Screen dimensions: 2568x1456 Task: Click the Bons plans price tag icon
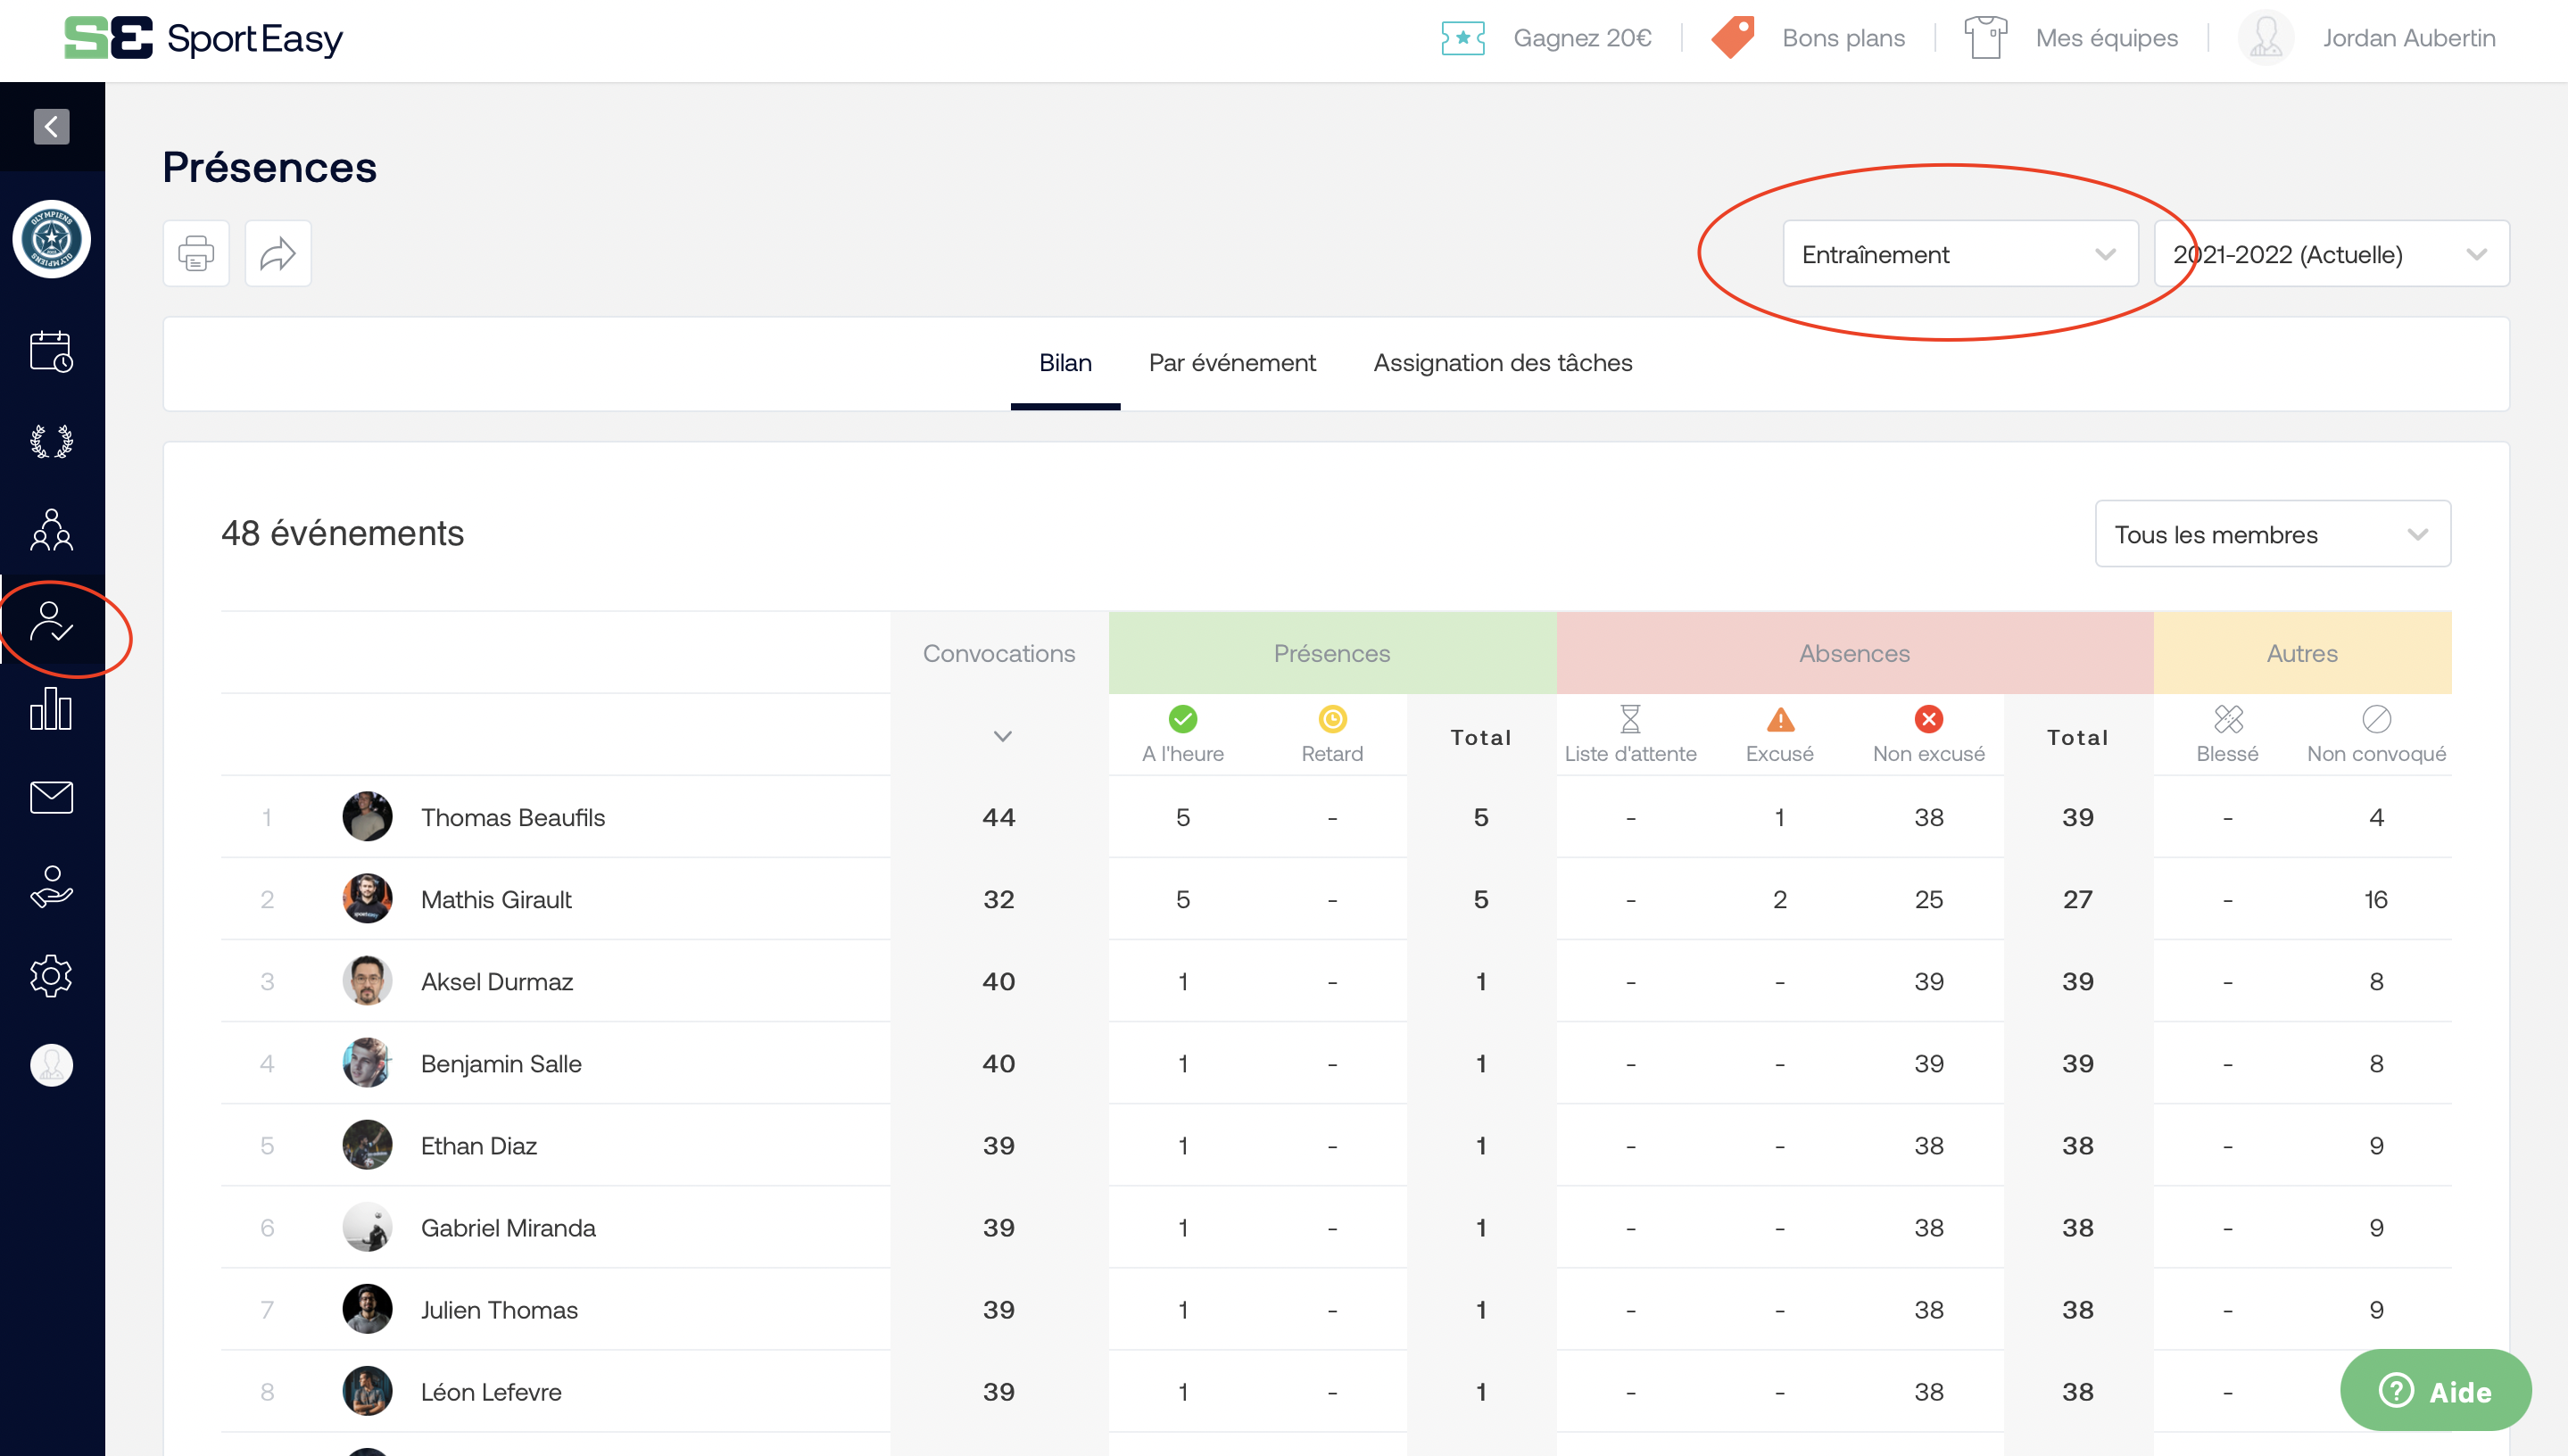1733,38
